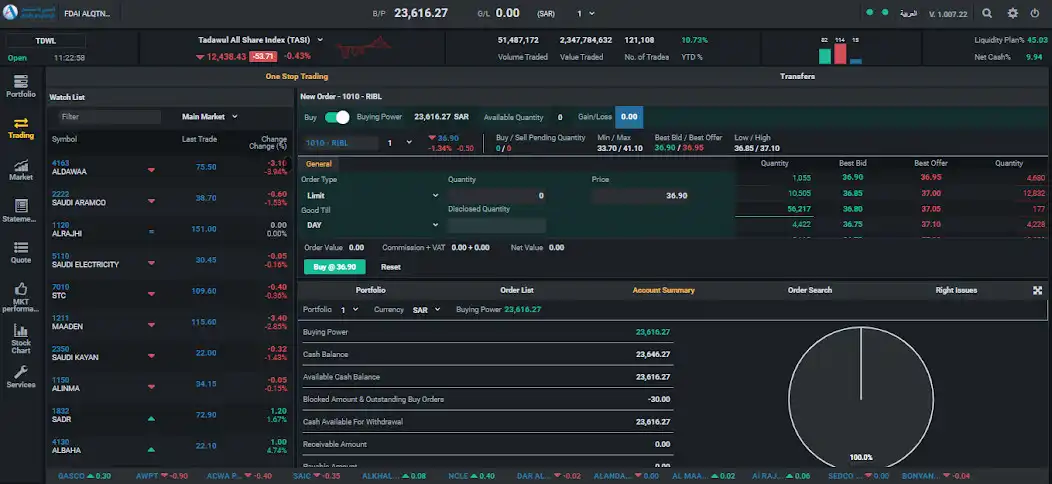Select ALBAHA in the watch list
This screenshot has width=1052, height=484.
(x=170, y=446)
